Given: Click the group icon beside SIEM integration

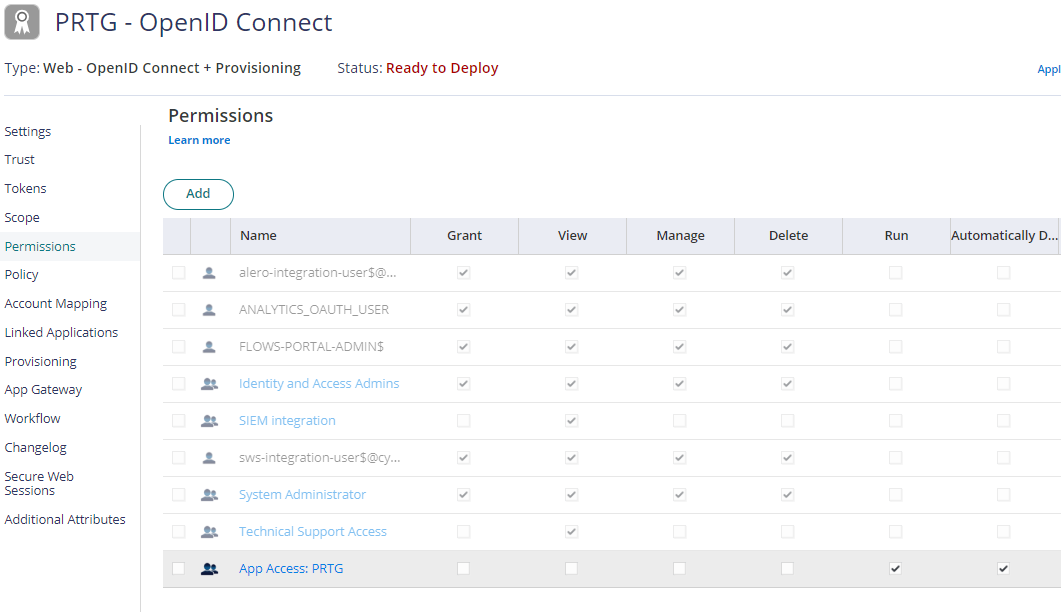Looking at the screenshot, I should (209, 420).
